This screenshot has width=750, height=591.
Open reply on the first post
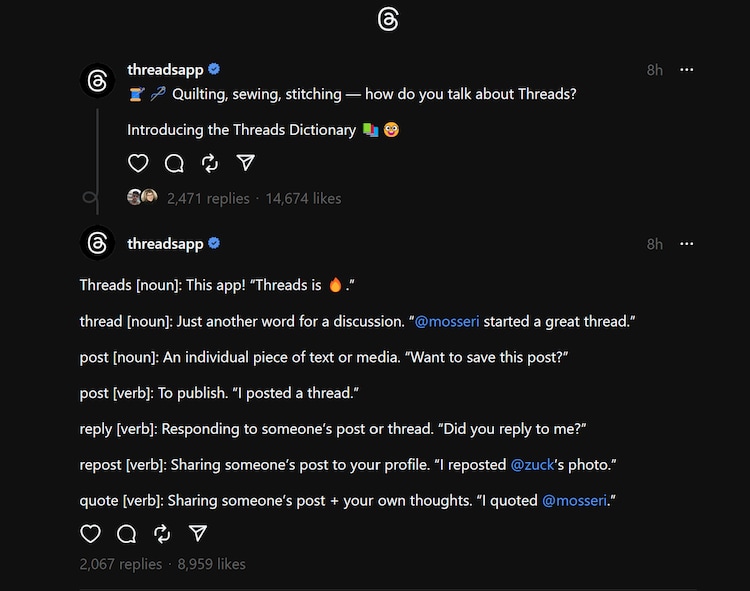(x=174, y=163)
